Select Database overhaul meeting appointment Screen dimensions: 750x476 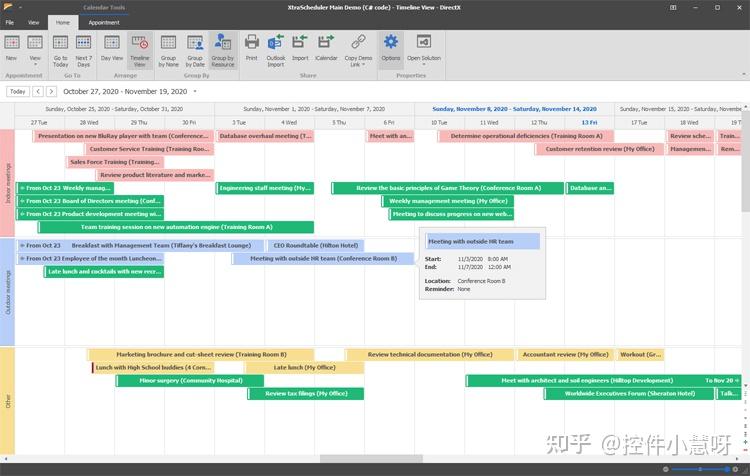coord(265,136)
